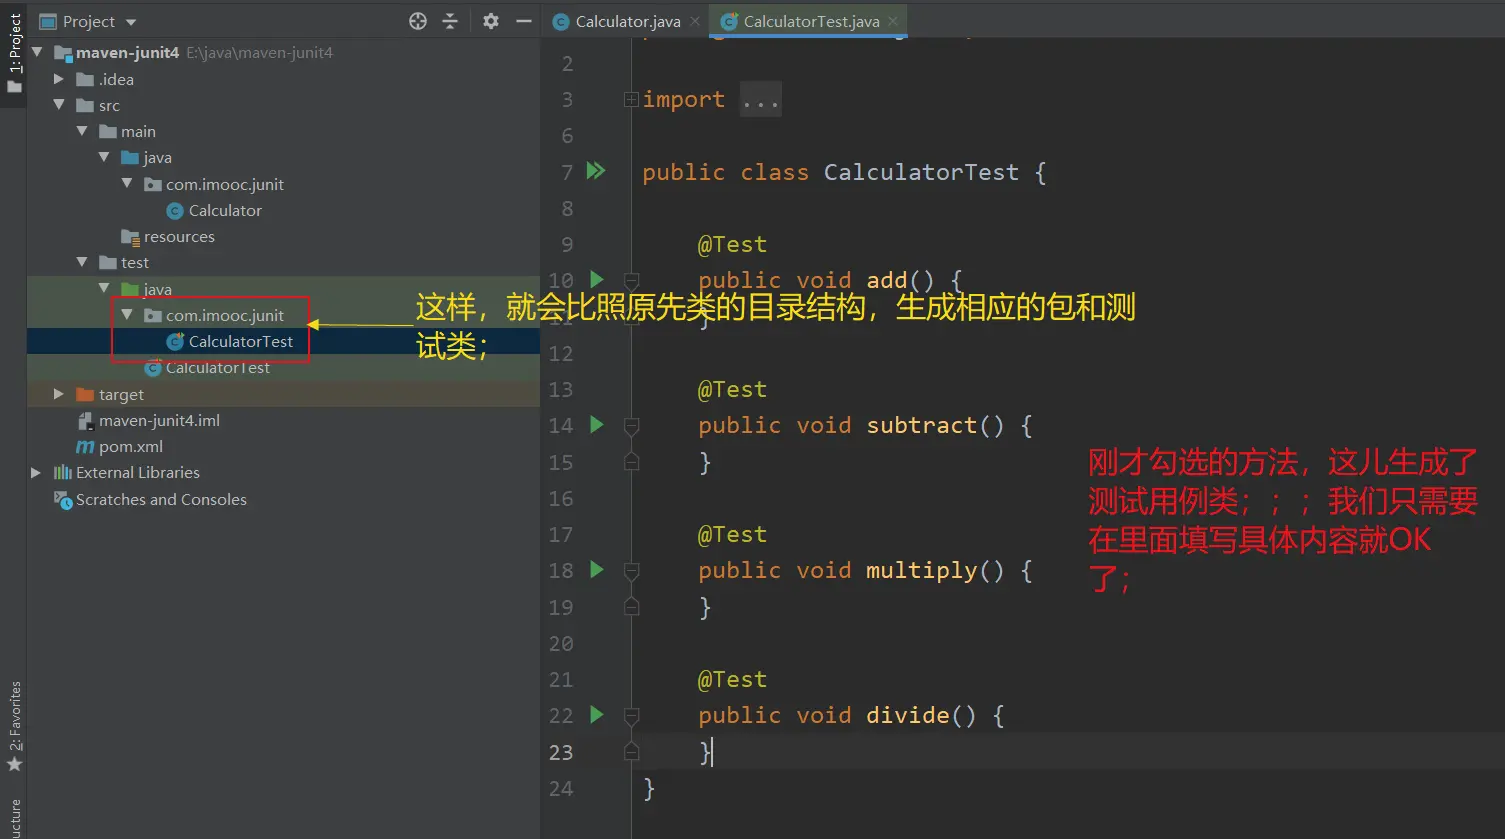The width and height of the screenshot is (1505, 839).
Task: Expand the target folder arrow
Action: (x=59, y=394)
